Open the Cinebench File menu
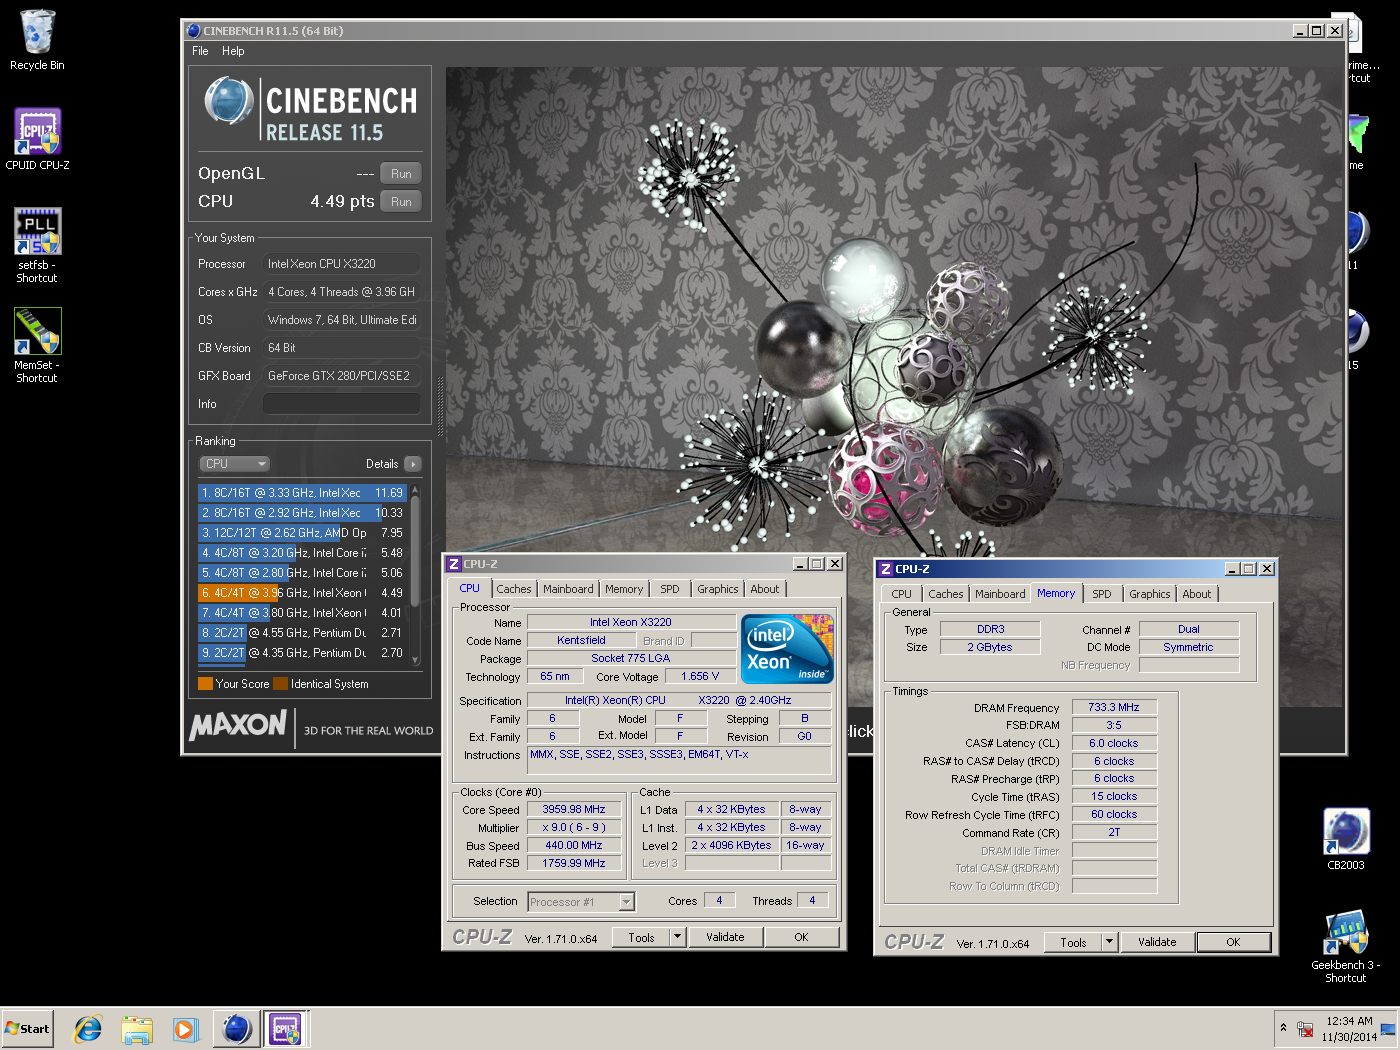 (x=200, y=51)
